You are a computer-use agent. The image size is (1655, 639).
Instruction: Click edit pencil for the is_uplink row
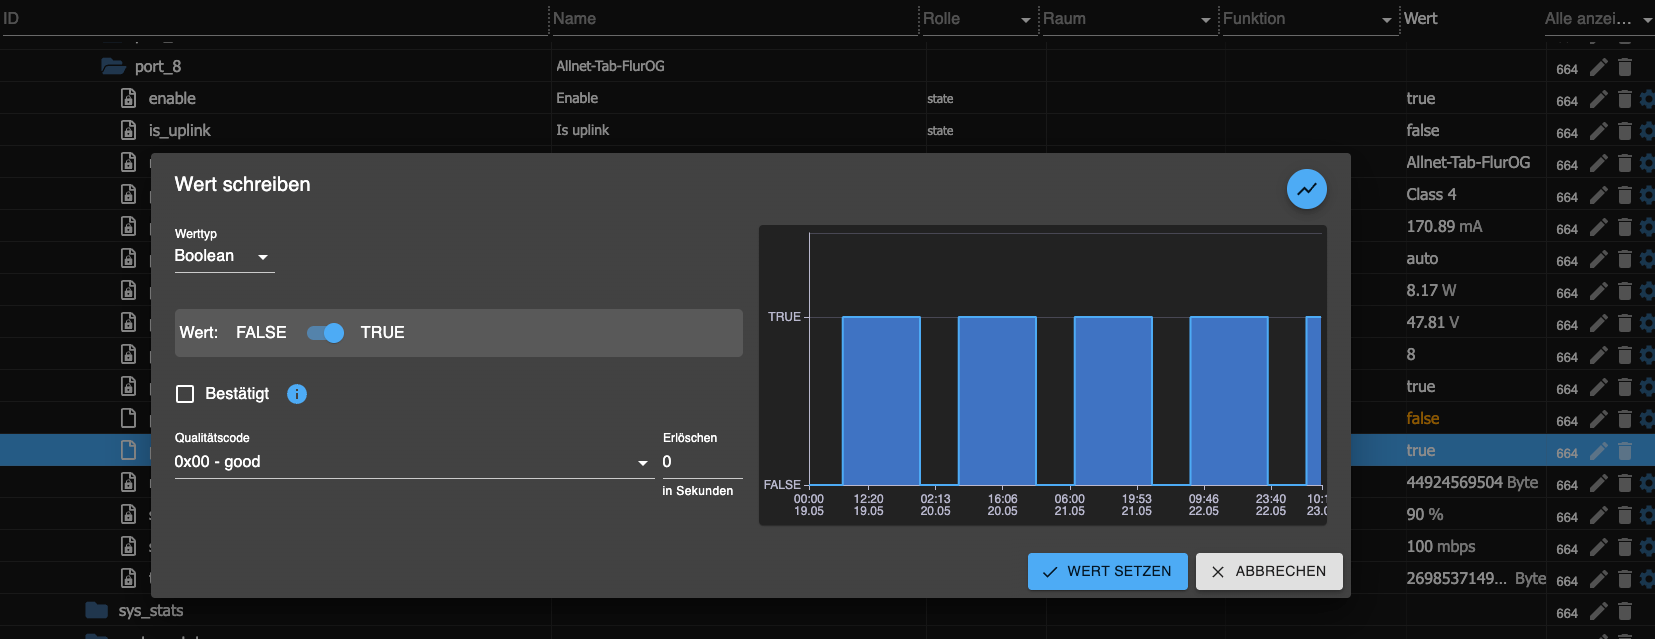coord(1598,131)
